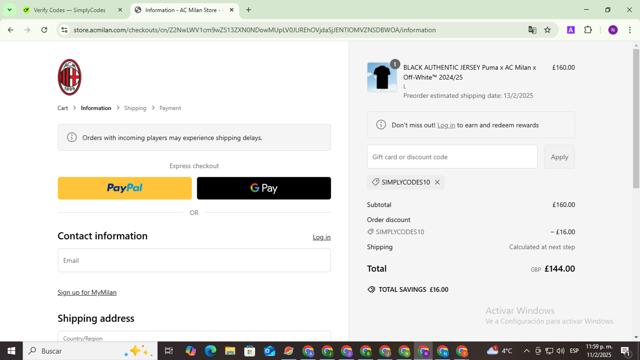Screen dimensions: 640x360
Task: Open Log in link in rewards notice
Action: (x=446, y=125)
